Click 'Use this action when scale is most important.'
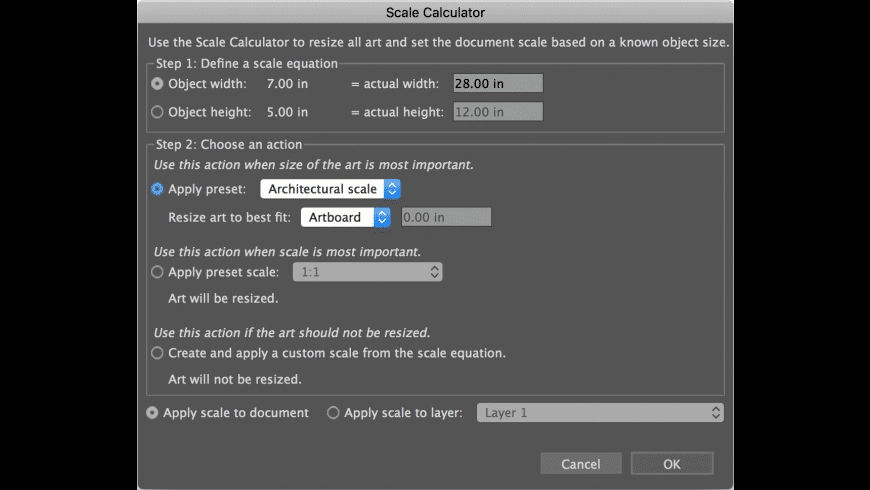 [x=287, y=252]
